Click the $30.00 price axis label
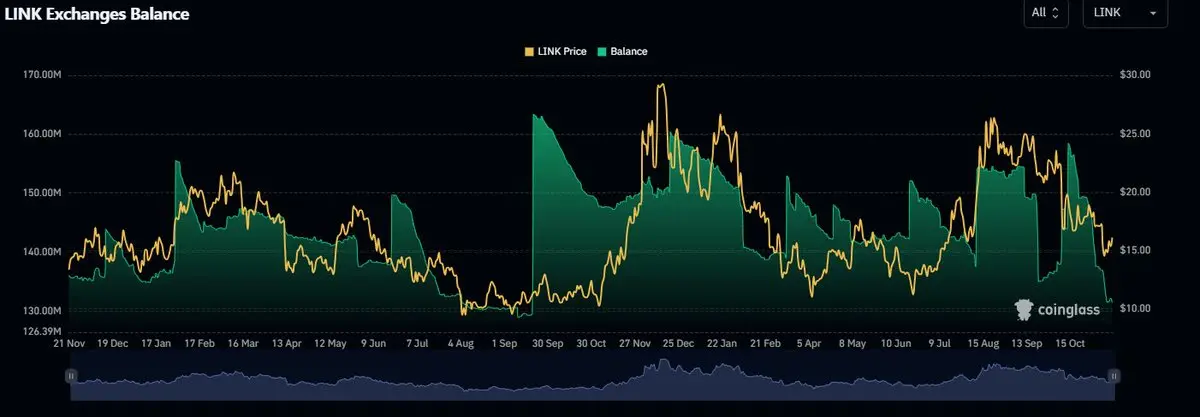The height and width of the screenshot is (417, 1200). pyautogui.click(x=1135, y=75)
